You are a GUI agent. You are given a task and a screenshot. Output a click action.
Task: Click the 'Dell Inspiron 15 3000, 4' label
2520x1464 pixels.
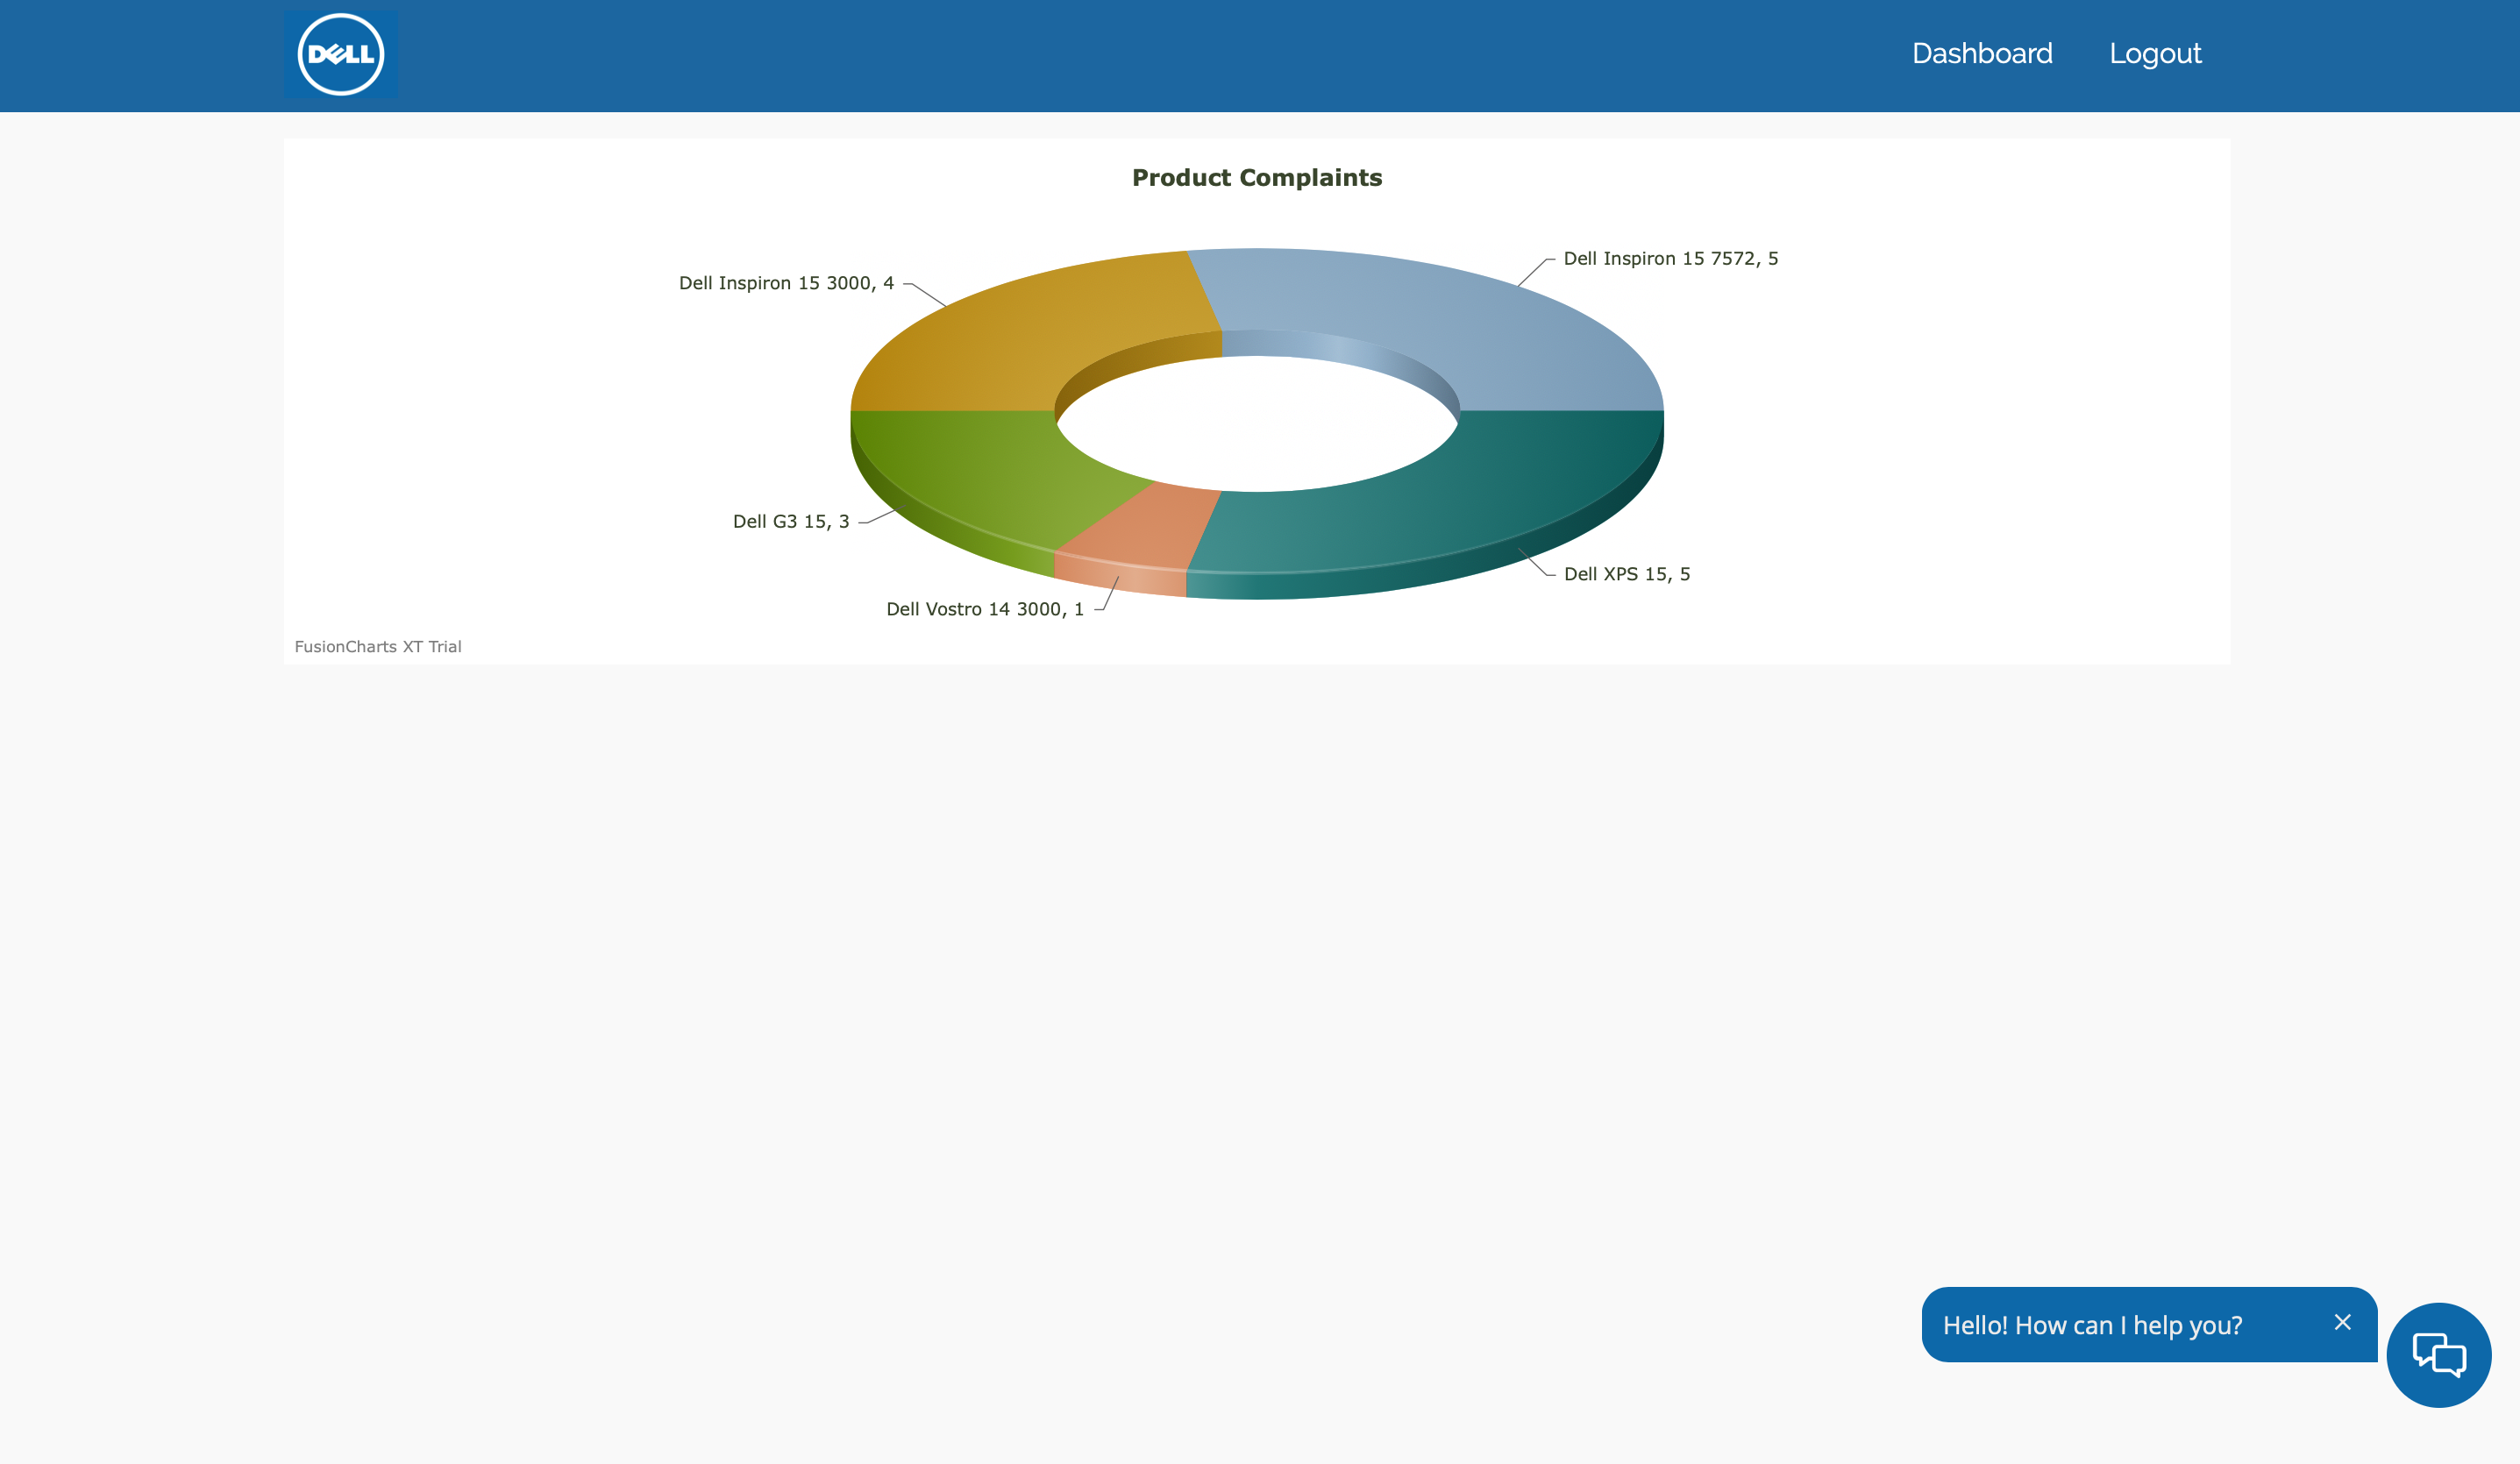point(787,283)
